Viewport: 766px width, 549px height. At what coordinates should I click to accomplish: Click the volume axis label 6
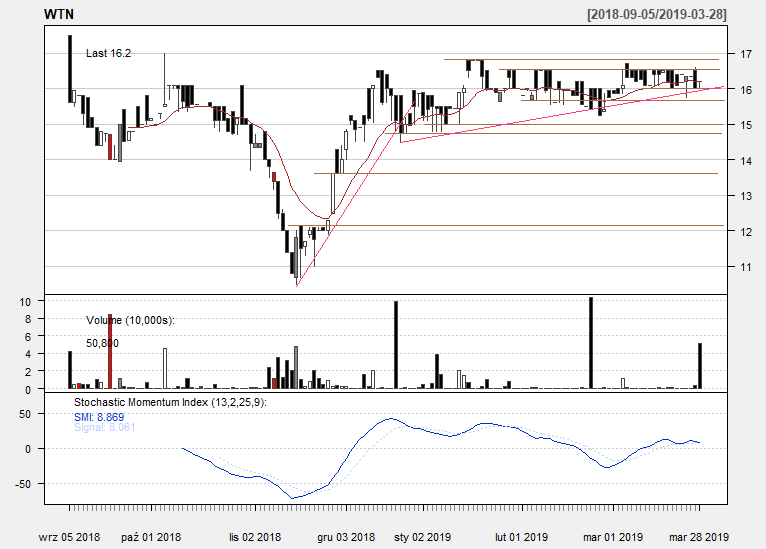tap(28, 337)
